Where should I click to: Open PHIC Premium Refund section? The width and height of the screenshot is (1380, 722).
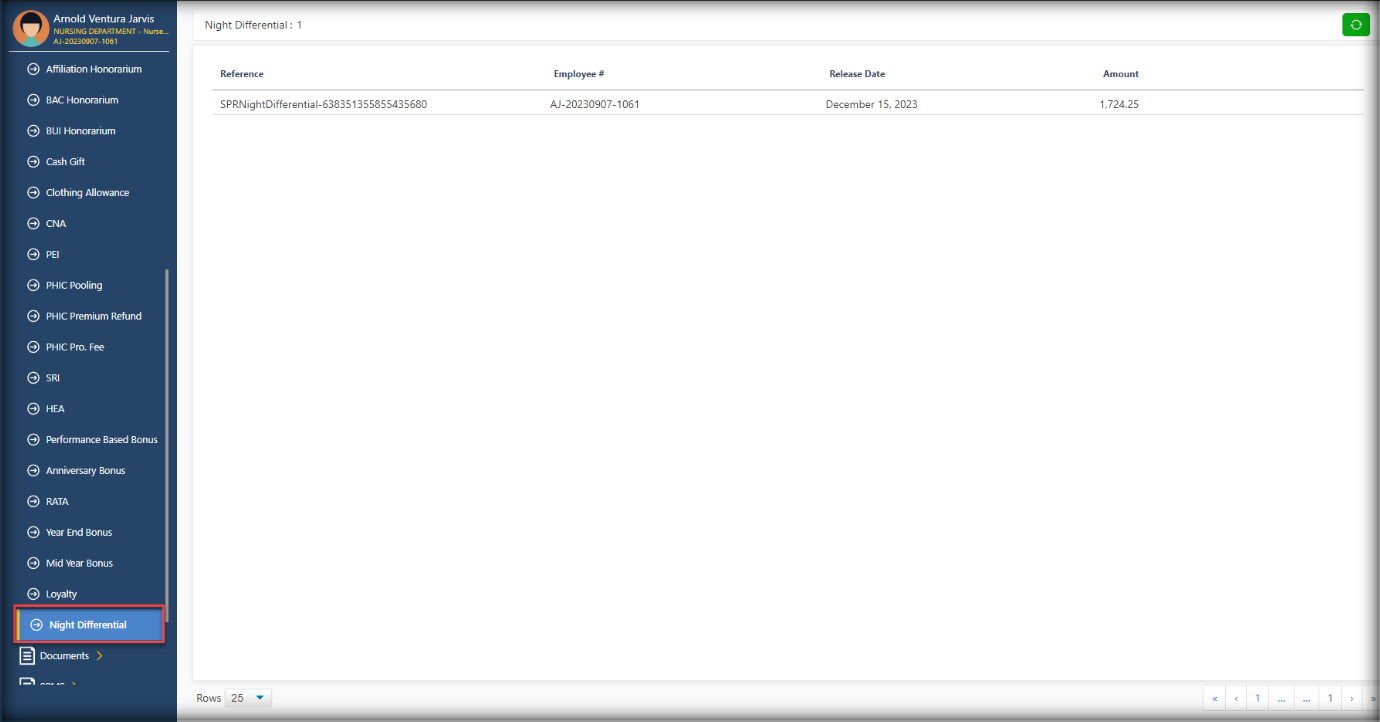93,316
